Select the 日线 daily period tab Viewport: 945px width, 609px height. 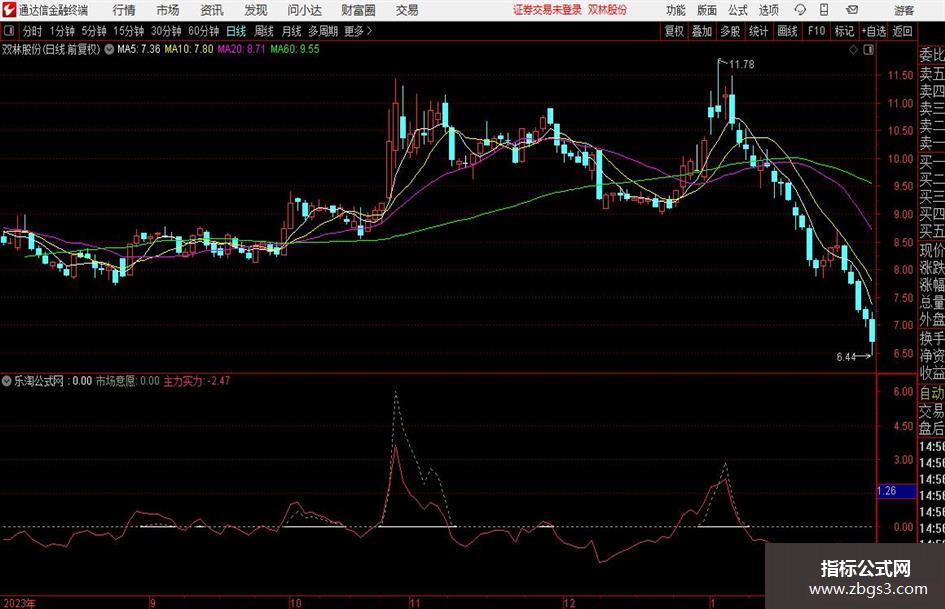pyautogui.click(x=236, y=31)
